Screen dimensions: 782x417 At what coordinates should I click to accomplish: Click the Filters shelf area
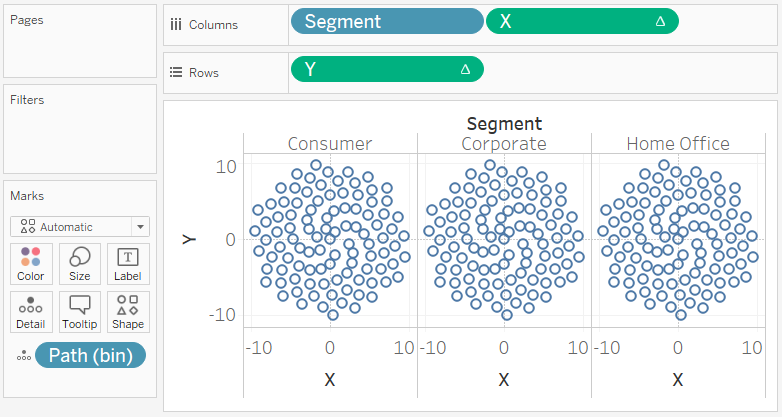(x=80, y=129)
